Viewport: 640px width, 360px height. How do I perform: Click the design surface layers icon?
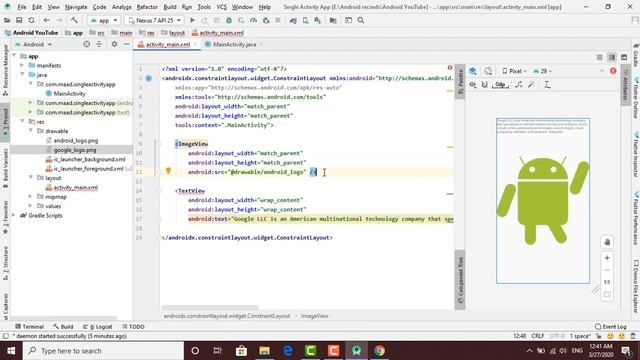pos(473,71)
